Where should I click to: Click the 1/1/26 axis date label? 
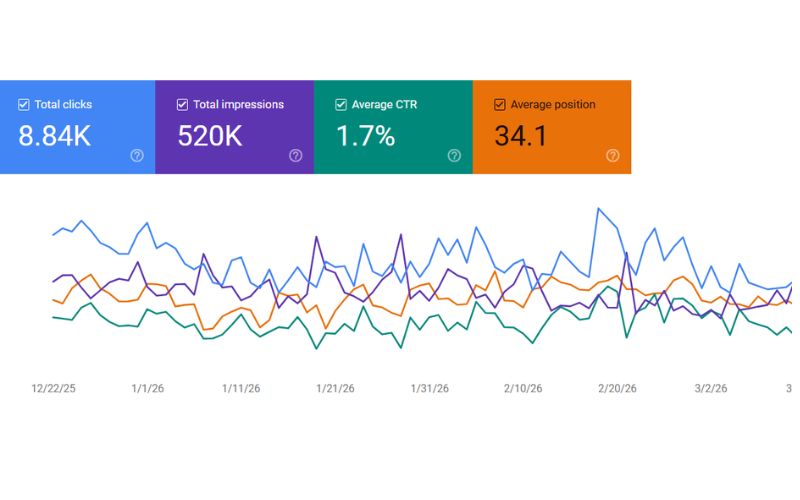148,388
